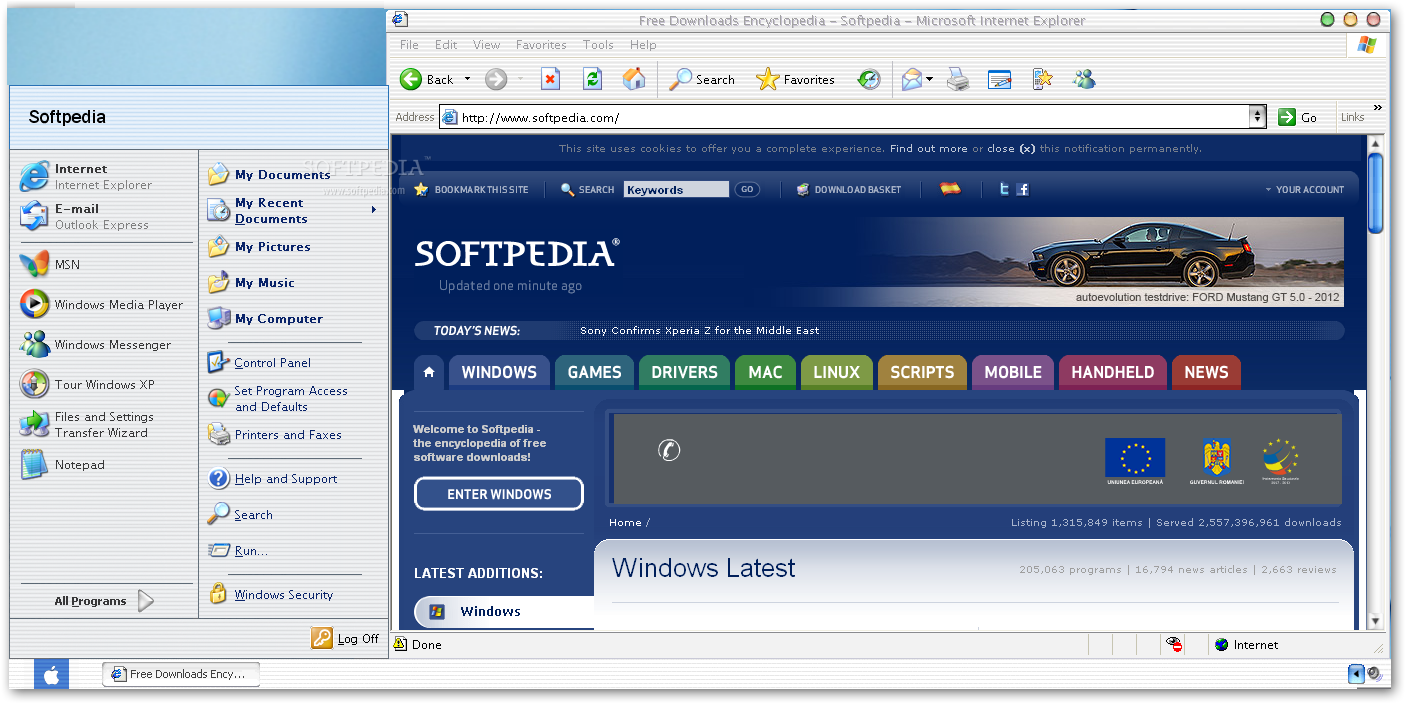The height and width of the screenshot is (704, 1406).
Task: Click the Mail envelope icon in toolbar
Action: (911, 79)
